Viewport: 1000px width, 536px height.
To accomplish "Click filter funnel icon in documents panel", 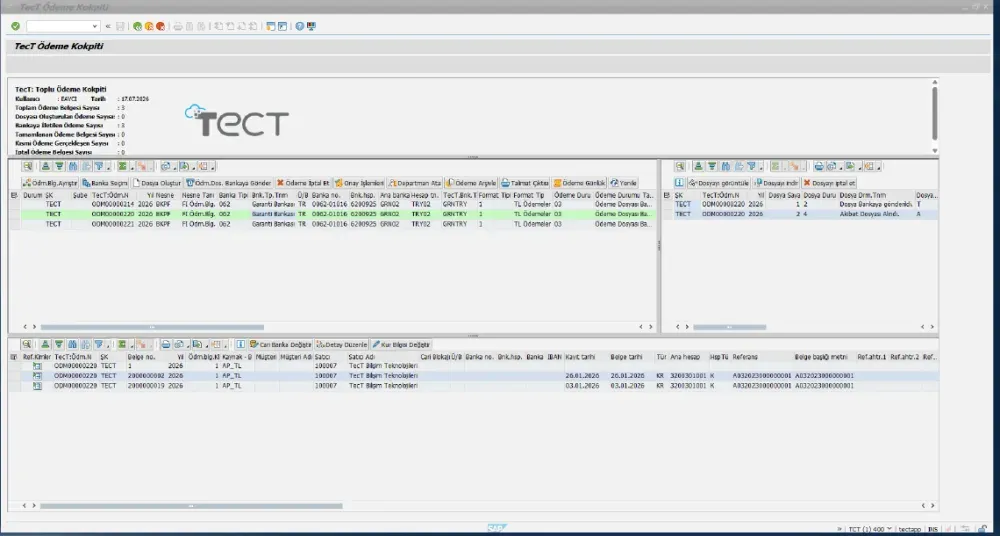I will [x=99, y=343].
